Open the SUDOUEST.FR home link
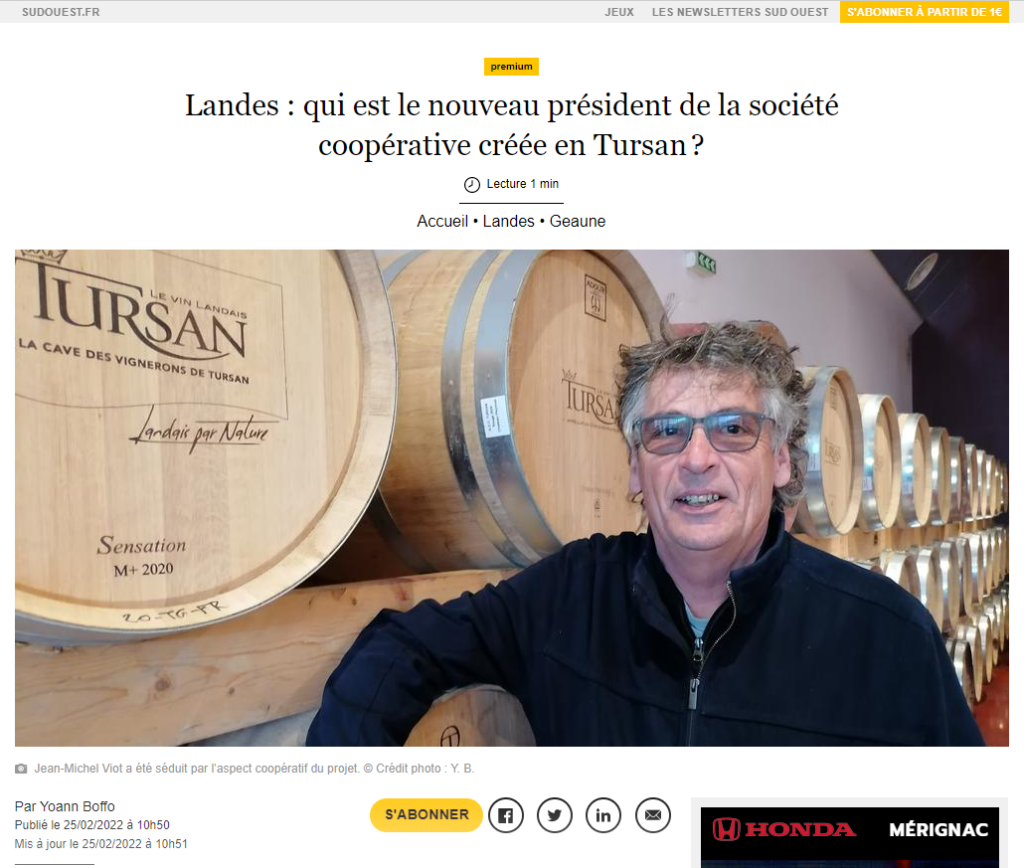Image resolution: width=1024 pixels, height=868 pixels. coord(61,12)
